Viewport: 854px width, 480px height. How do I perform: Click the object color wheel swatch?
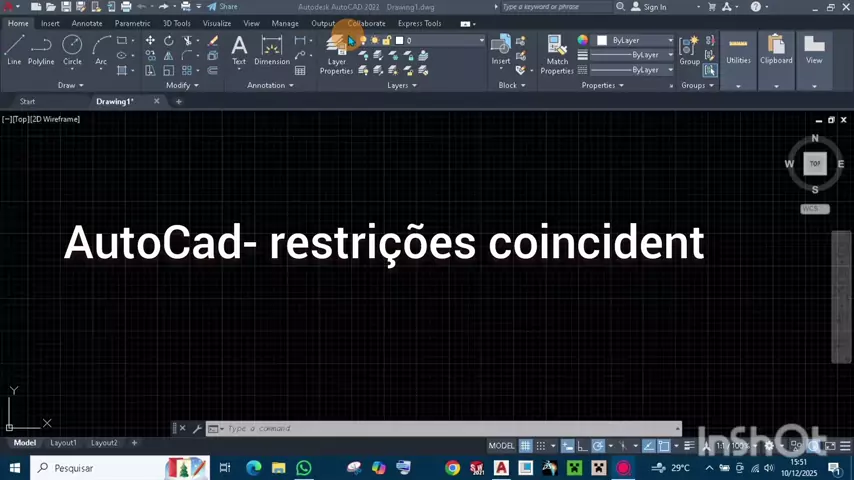[x=583, y=40]
